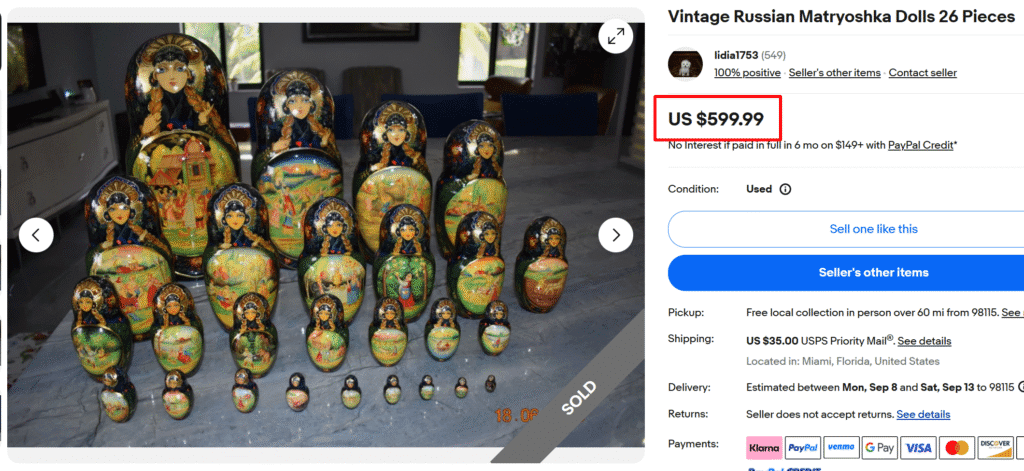1024x471 pixels.
Task: Open the PayPal Credit link
Action: (920, 145)
